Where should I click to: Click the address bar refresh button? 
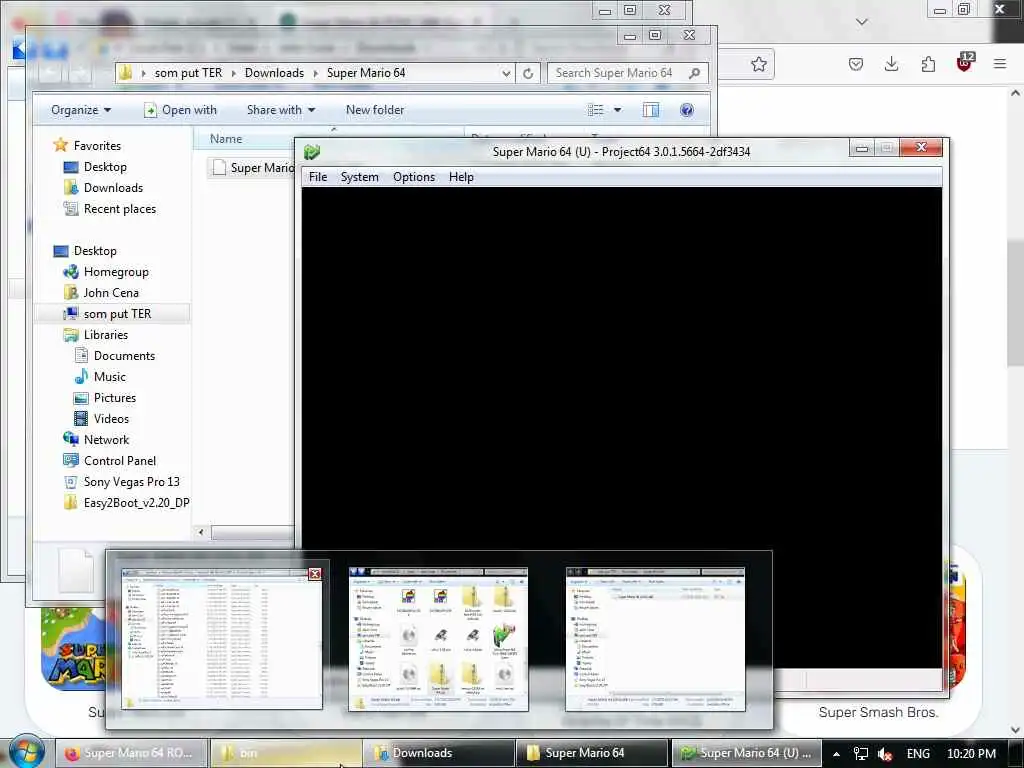click(528, 73)
